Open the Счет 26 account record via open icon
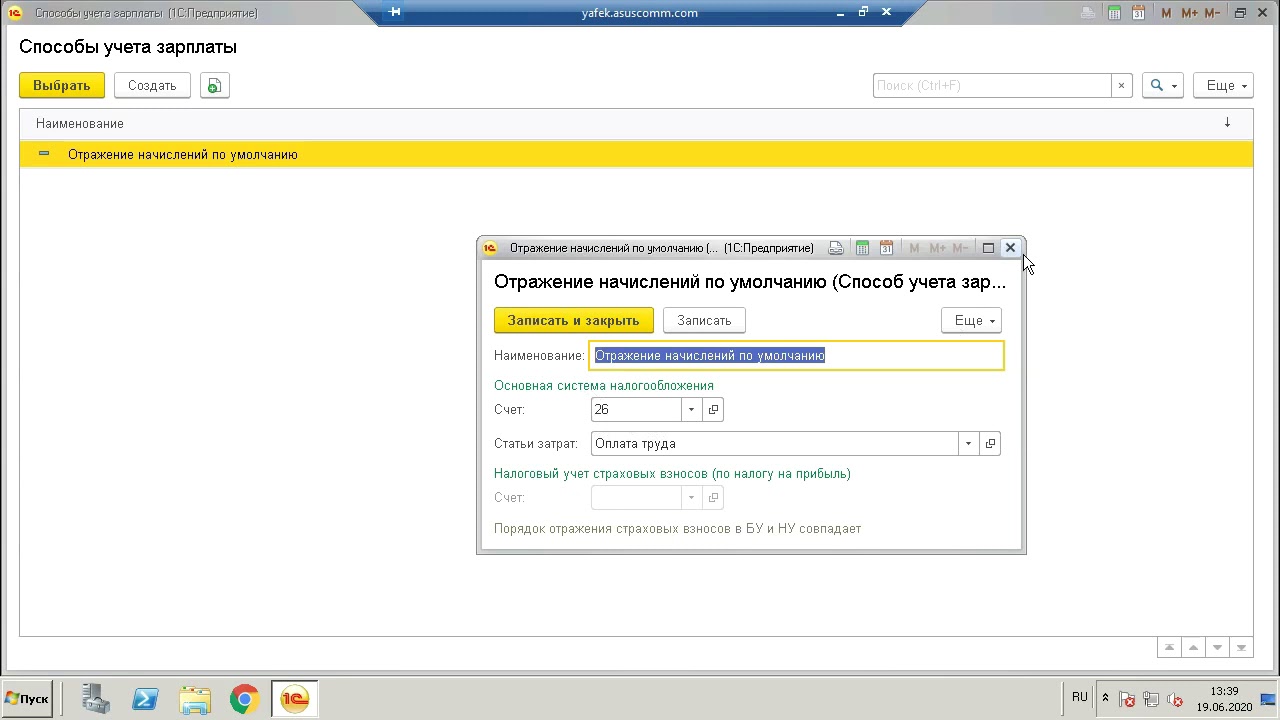 pos(713,410)
